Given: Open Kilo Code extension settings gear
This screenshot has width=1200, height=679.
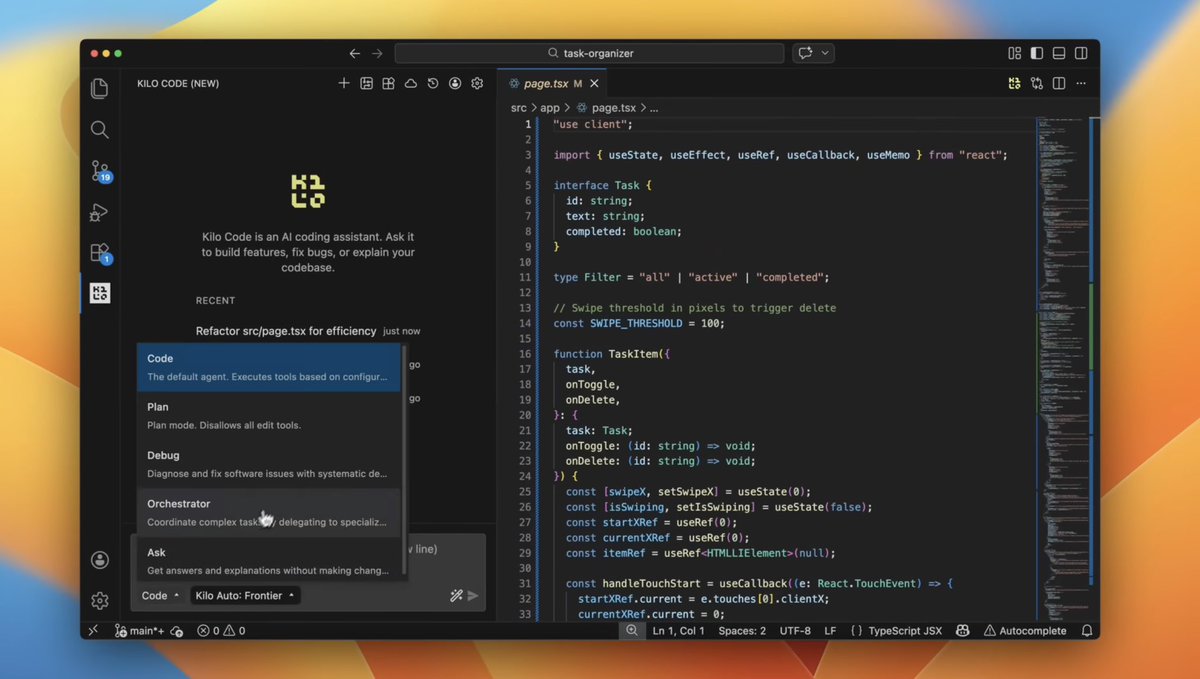Looking at the screenshot, I should tap(477, 83).
